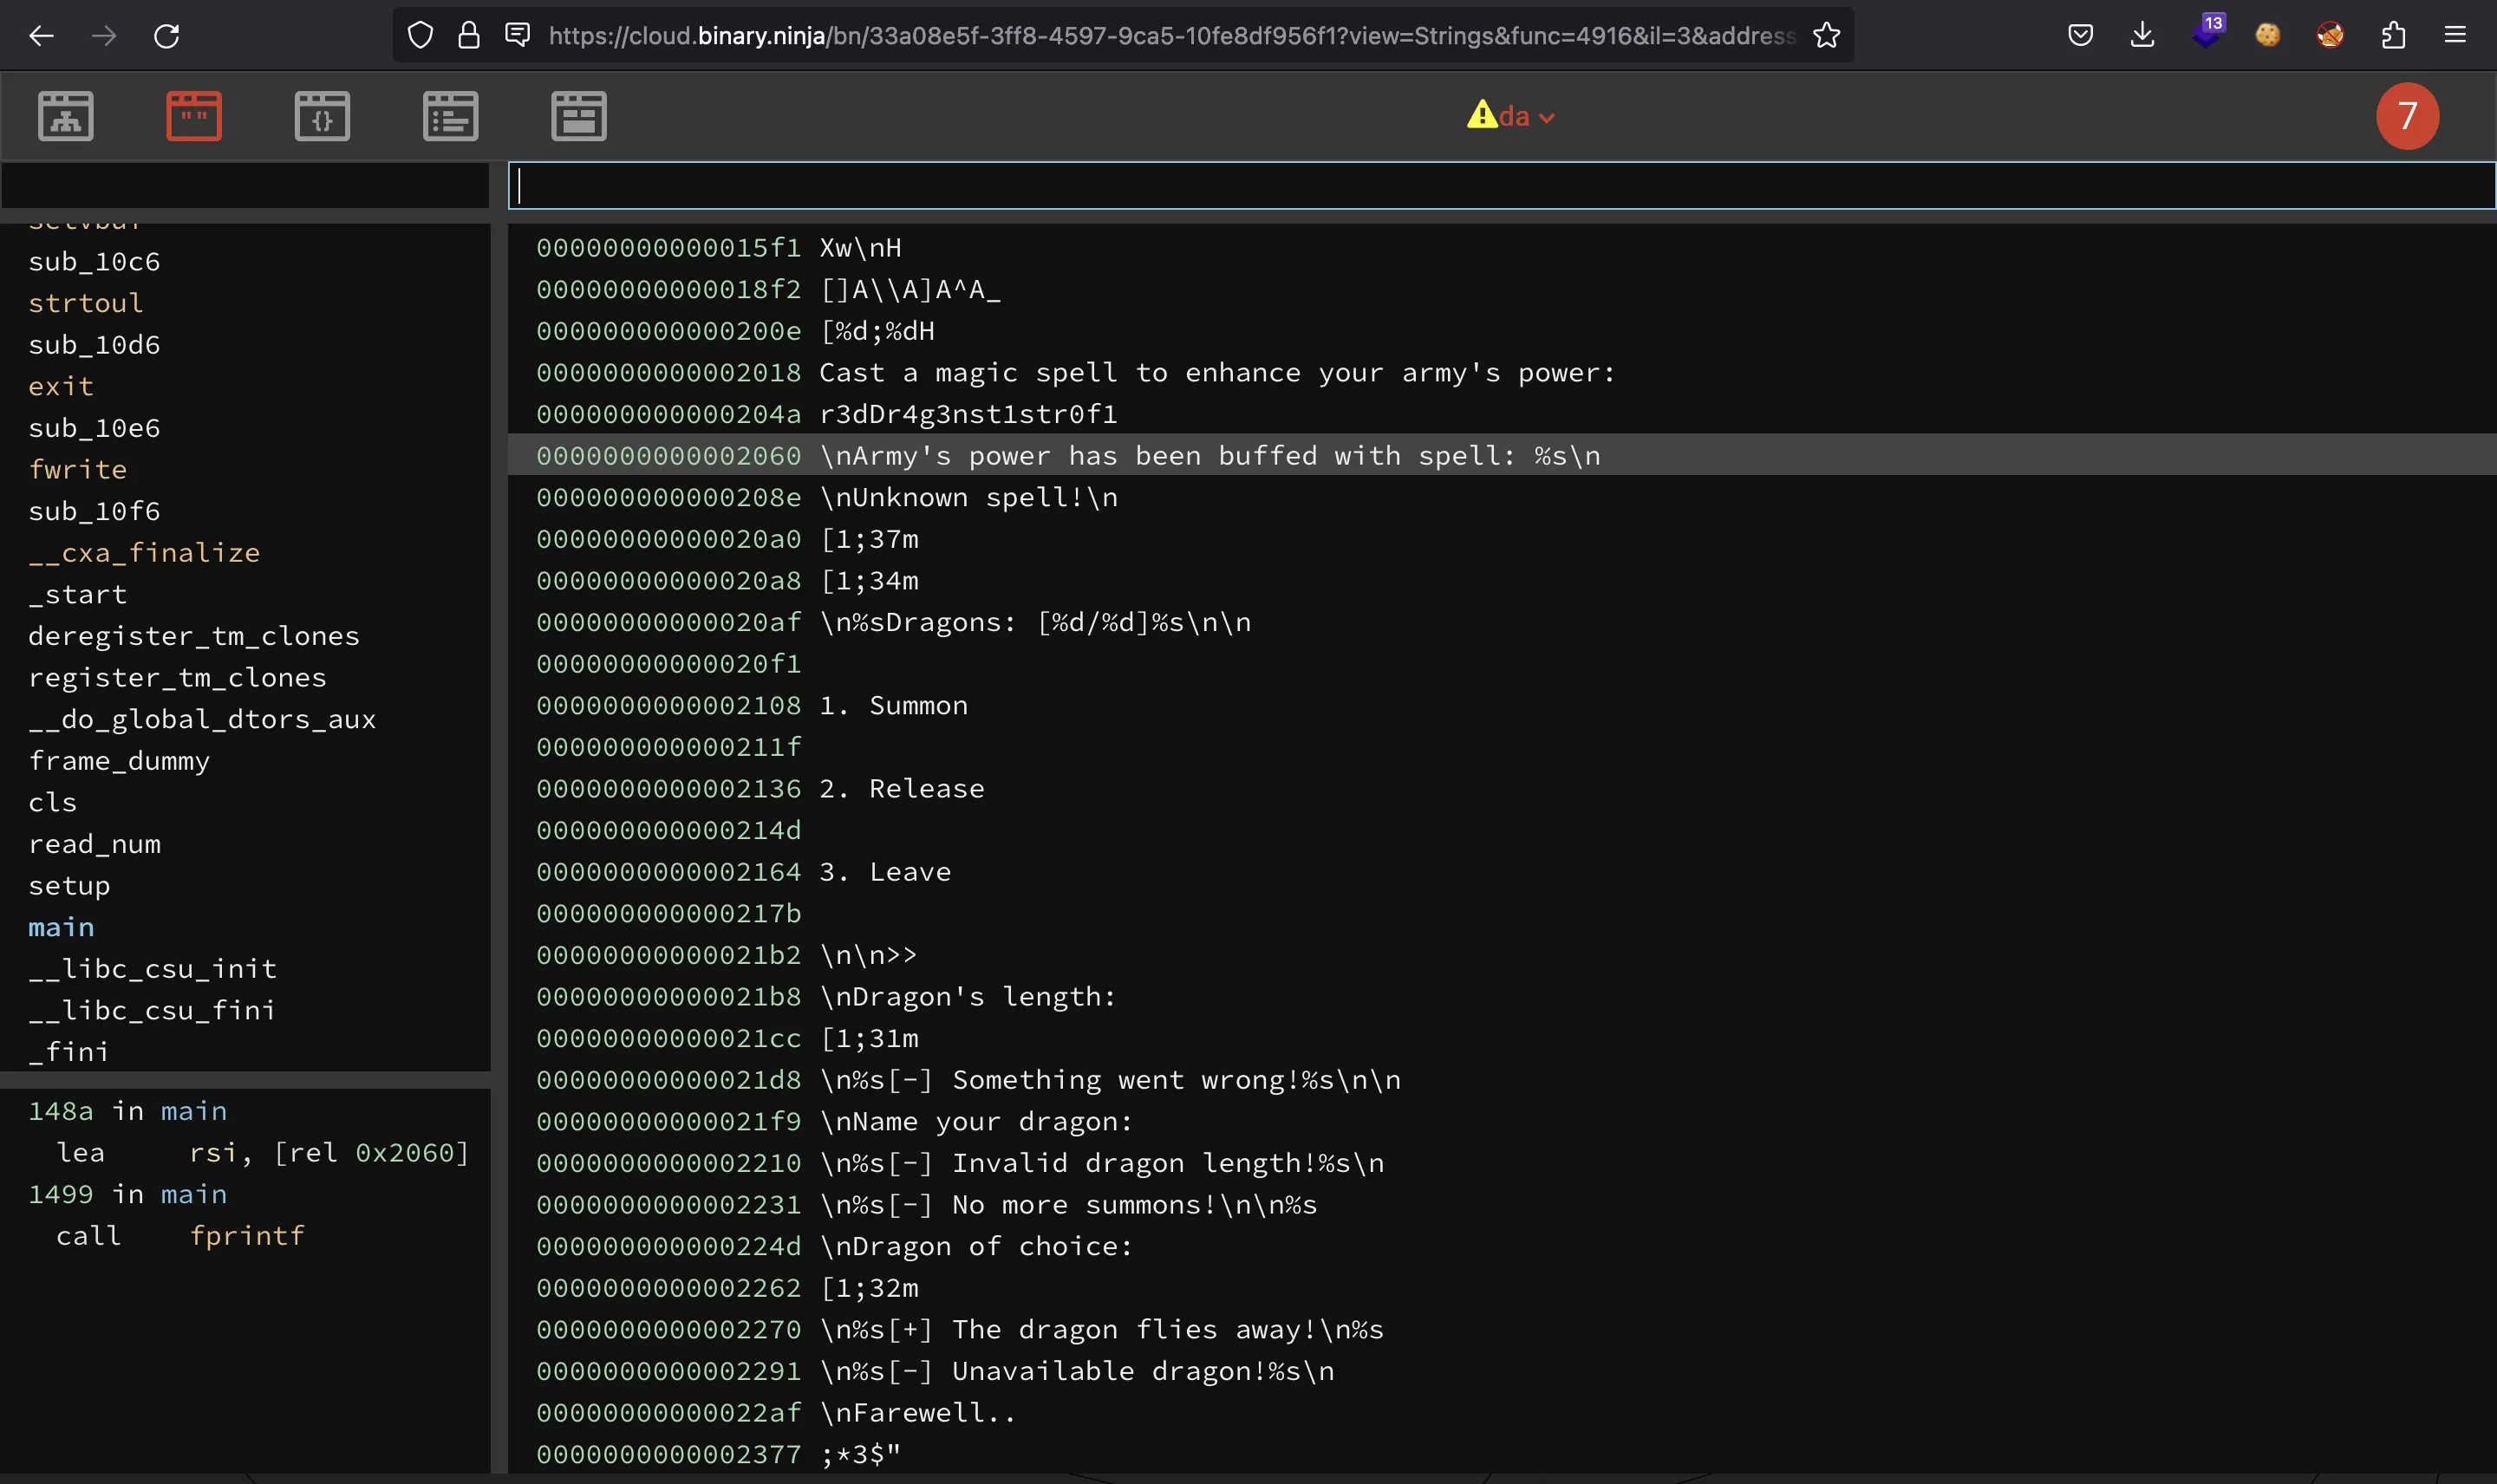Image resolution: width=2497 pixels, height=1484 pixels.
Task: Click the yellow warning triangle icon
Action: click(1481, 115)
